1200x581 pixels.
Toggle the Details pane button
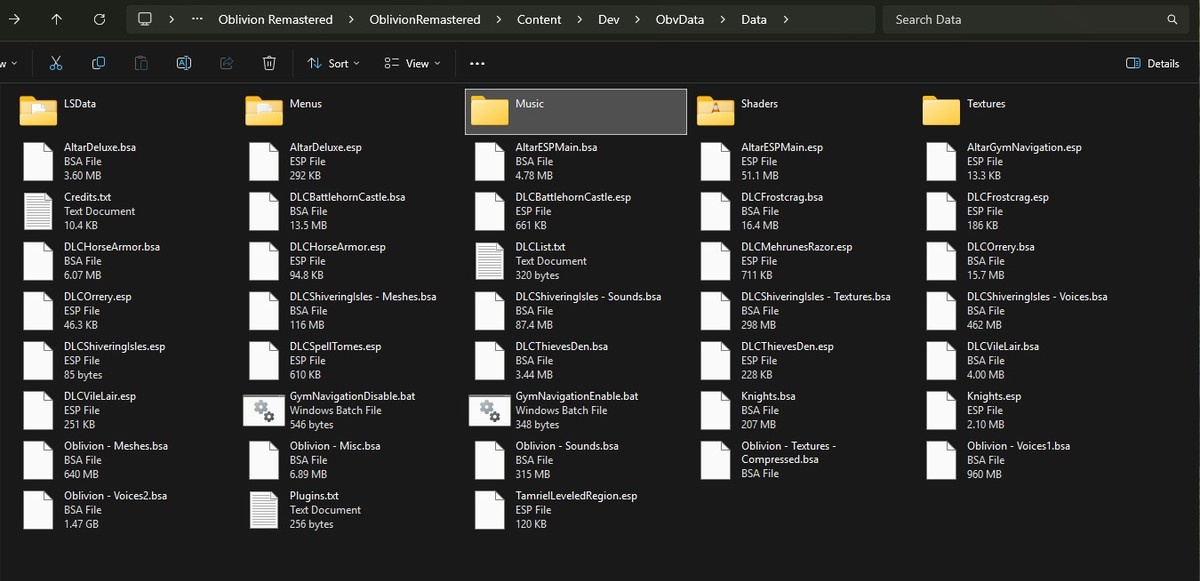1153,63
